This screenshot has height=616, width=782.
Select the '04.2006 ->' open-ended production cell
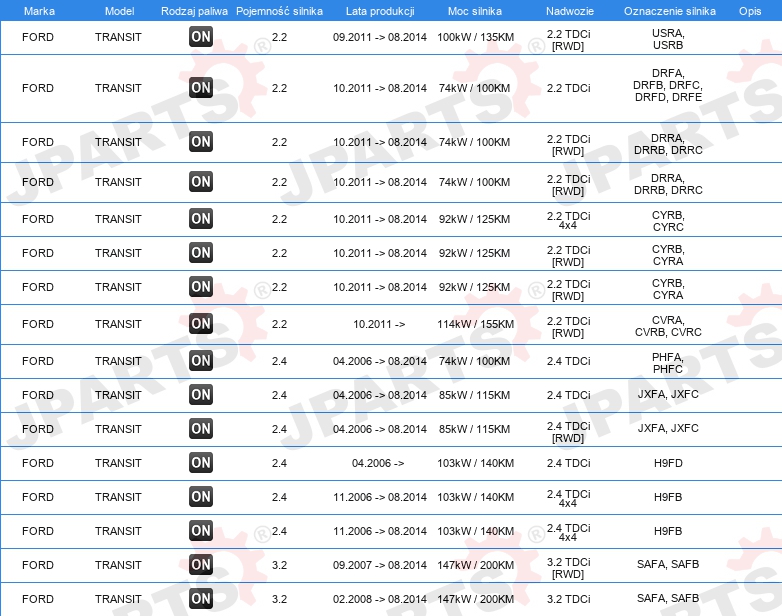378,463
